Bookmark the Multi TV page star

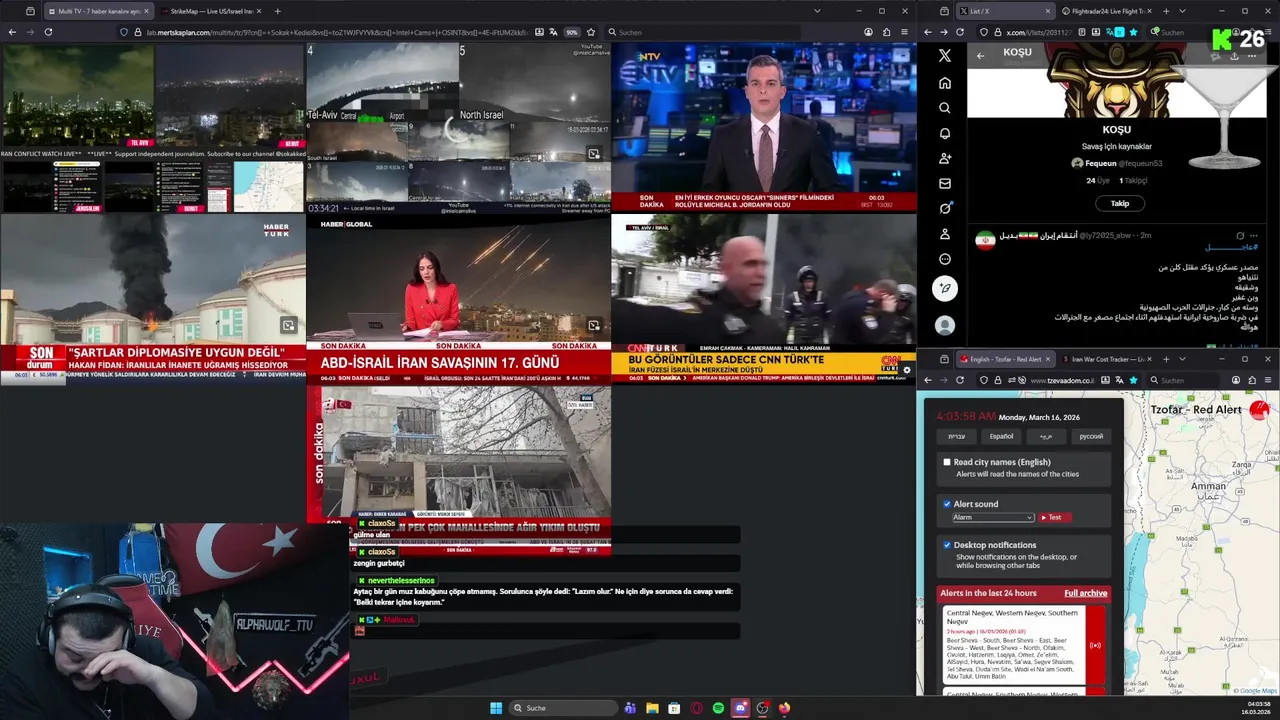coord(591,32)
